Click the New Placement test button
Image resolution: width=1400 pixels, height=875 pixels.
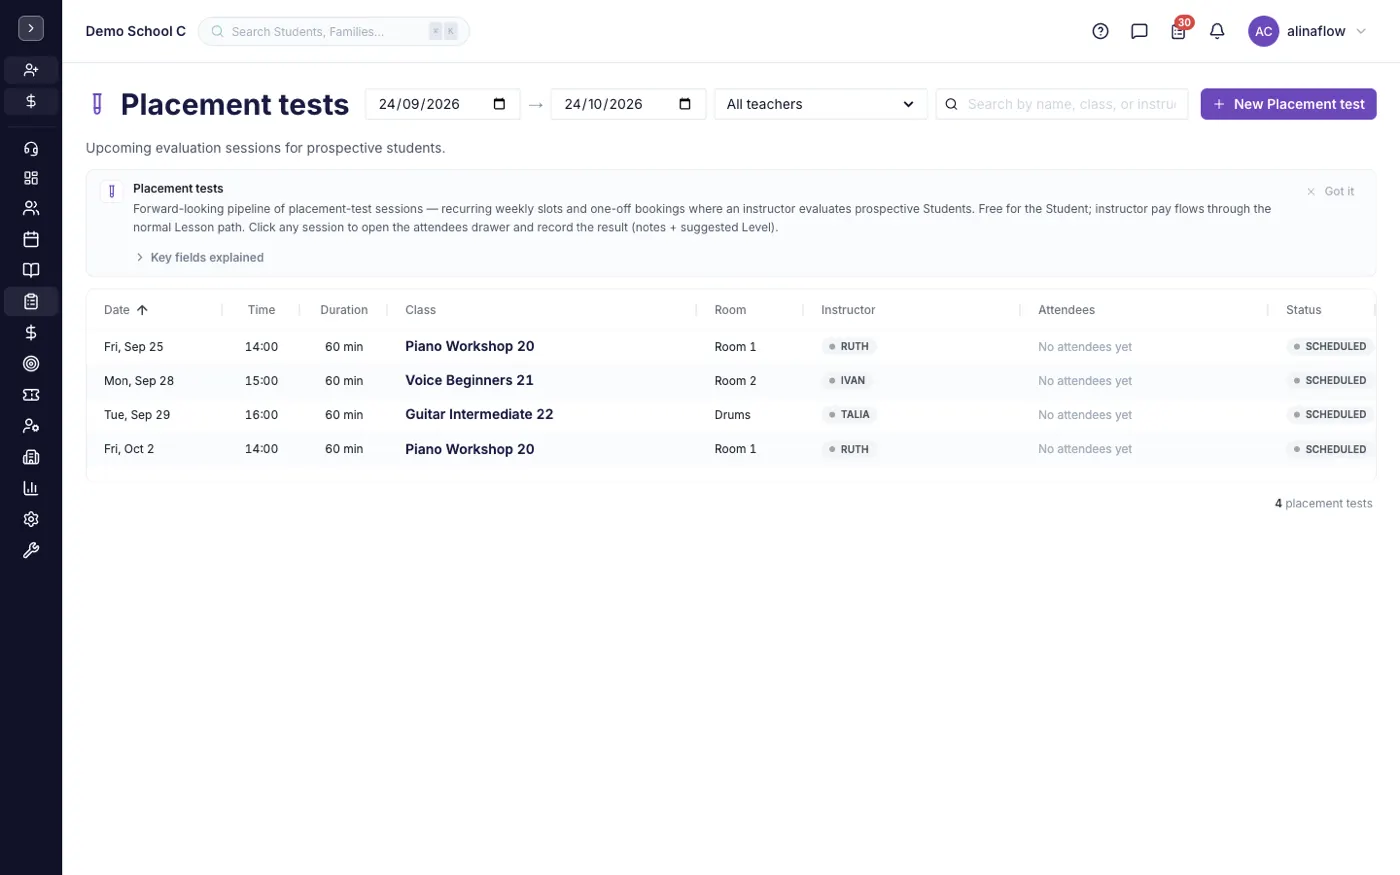click(x=1288, y=104)
